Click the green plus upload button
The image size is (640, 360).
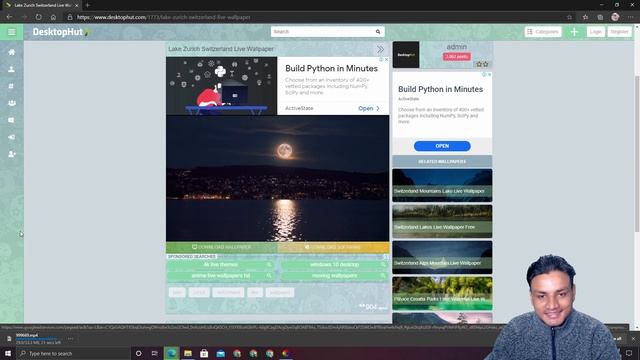574,32
